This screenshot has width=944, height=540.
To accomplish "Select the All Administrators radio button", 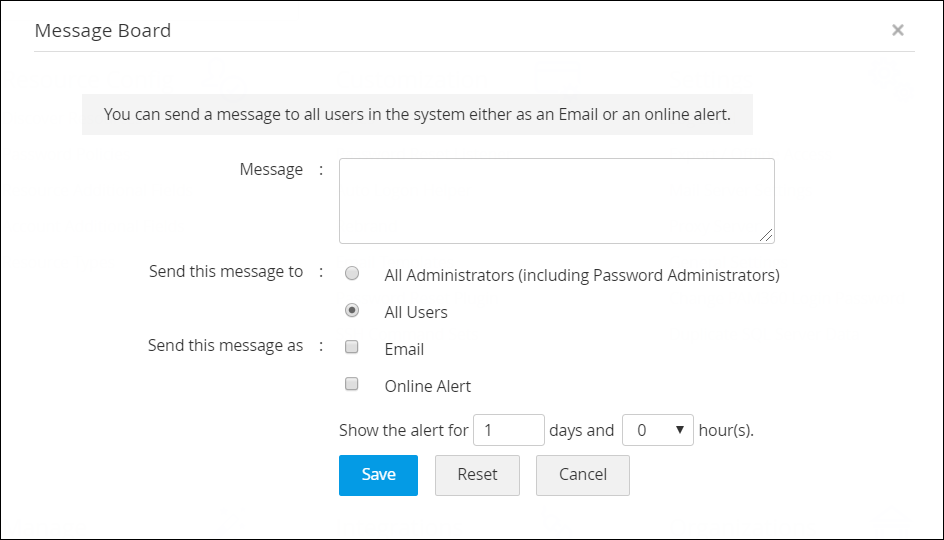I will point(352,274).
